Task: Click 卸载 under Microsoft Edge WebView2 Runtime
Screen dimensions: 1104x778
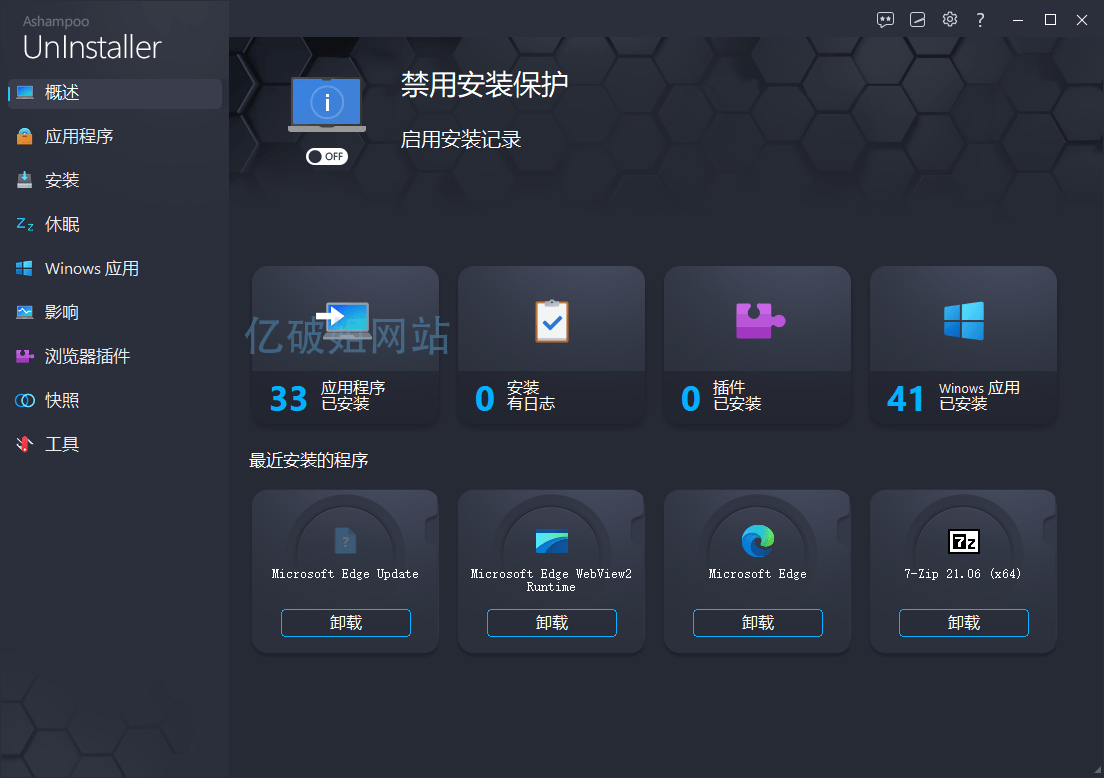Action: coord(551,623)
